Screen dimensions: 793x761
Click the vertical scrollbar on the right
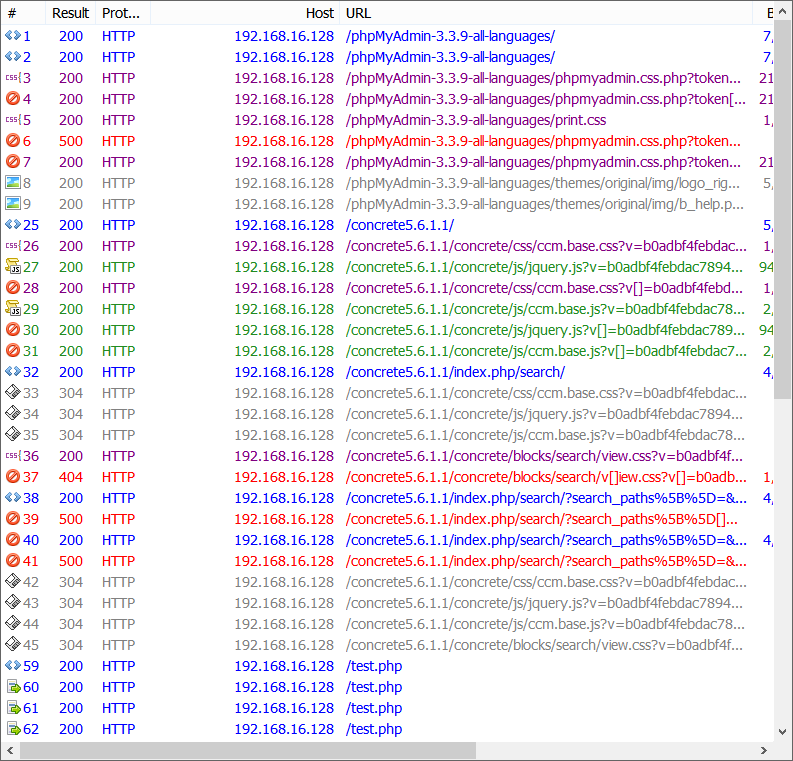[x=783, y=200]
